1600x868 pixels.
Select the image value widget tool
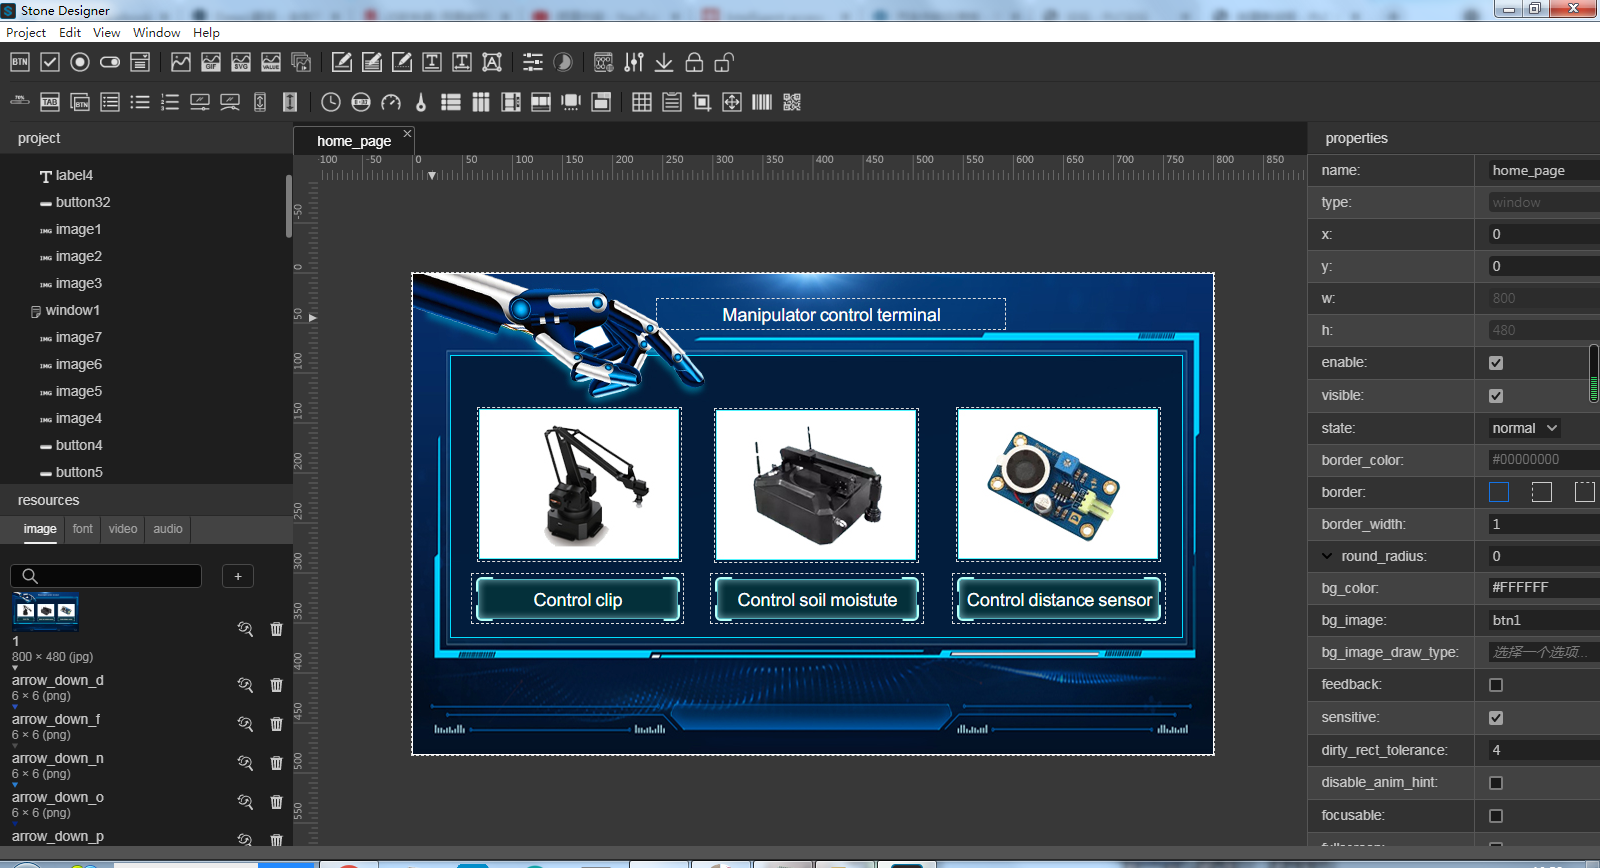[271, 62]
